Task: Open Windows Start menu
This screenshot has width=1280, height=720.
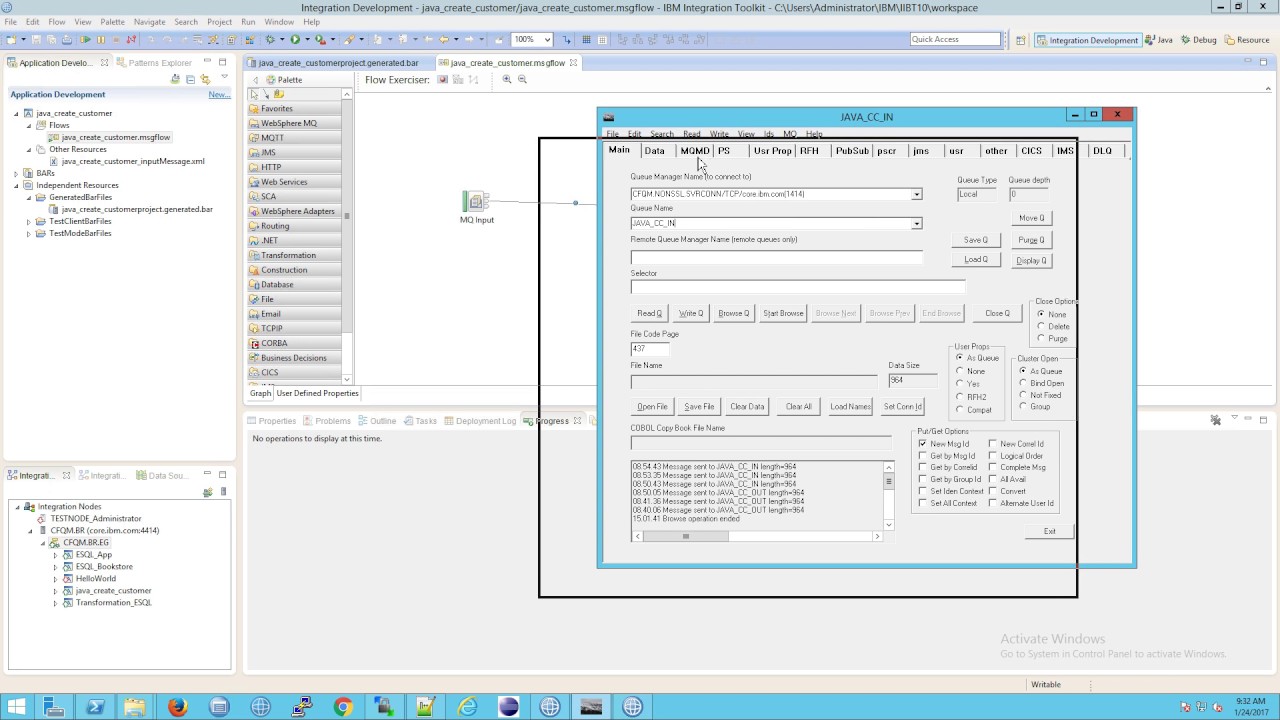Action: coord(18,707)
